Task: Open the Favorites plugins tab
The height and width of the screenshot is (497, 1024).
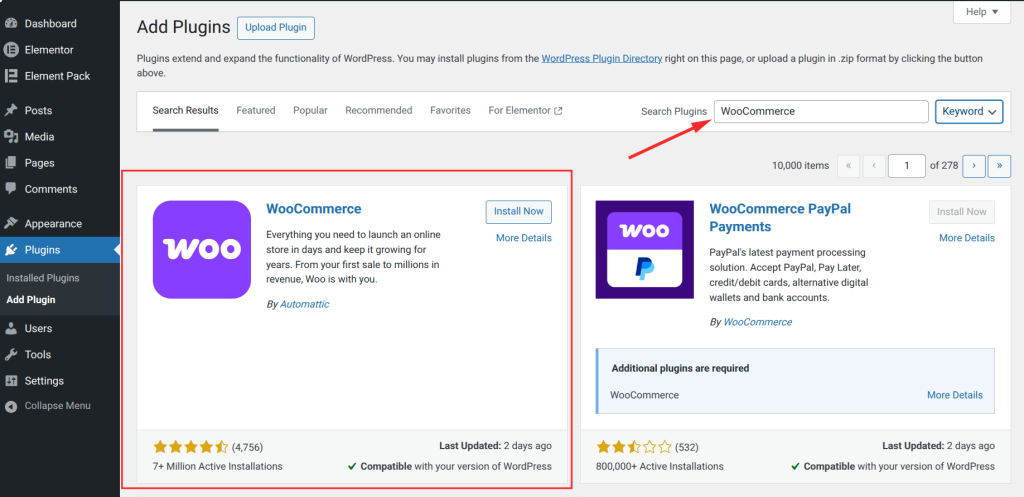Action: [450, 110]
